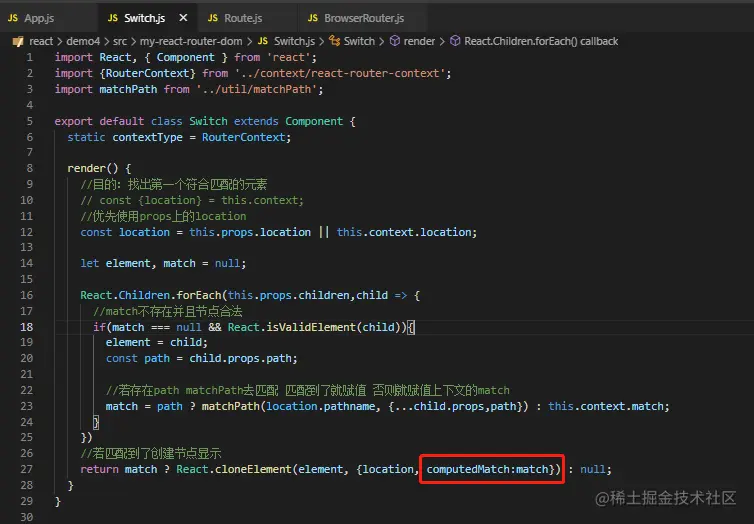754x524 pixels.
Task: Click the render method cube icon
Action: pos(395,41)
